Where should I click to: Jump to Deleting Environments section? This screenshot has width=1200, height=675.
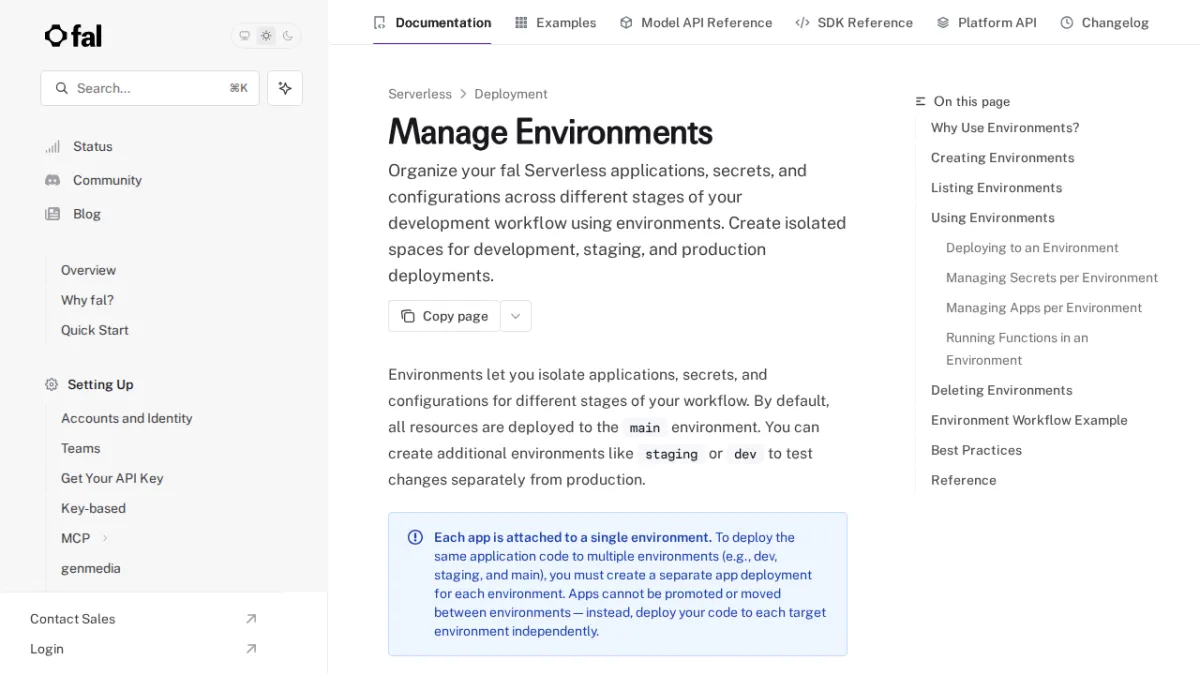(x=1001, y=390)
